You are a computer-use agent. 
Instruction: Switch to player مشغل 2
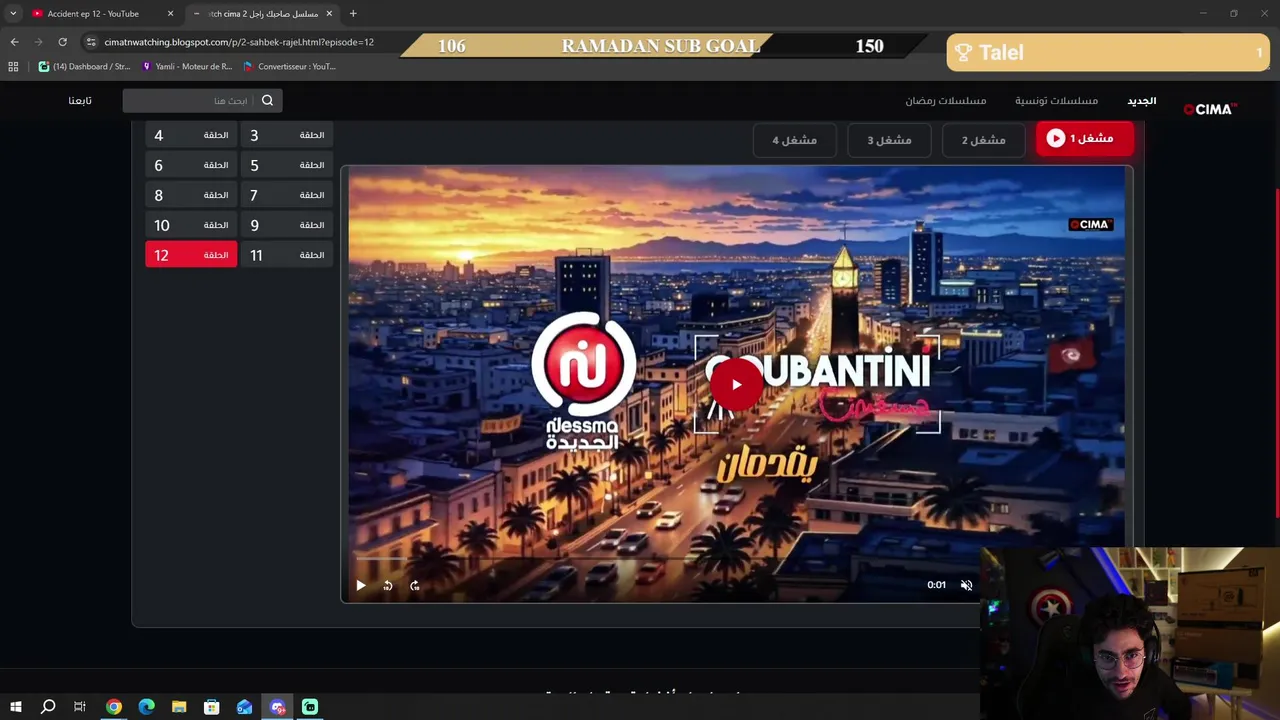click(984, 140)
